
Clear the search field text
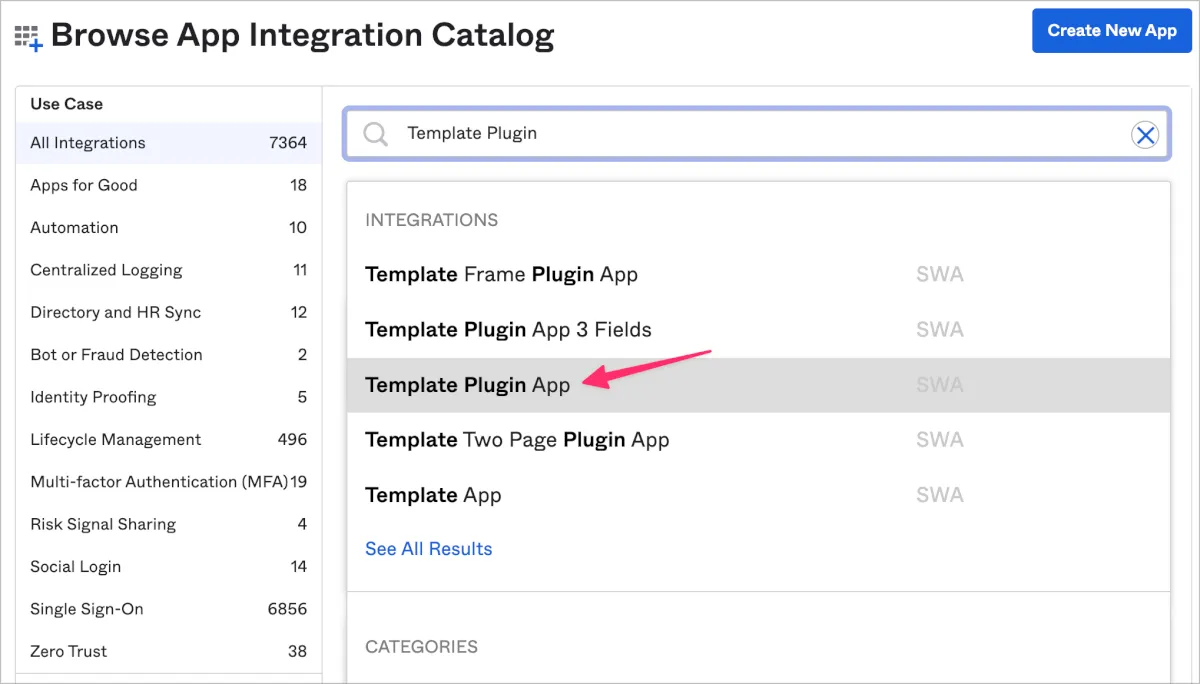[1144, 134]
